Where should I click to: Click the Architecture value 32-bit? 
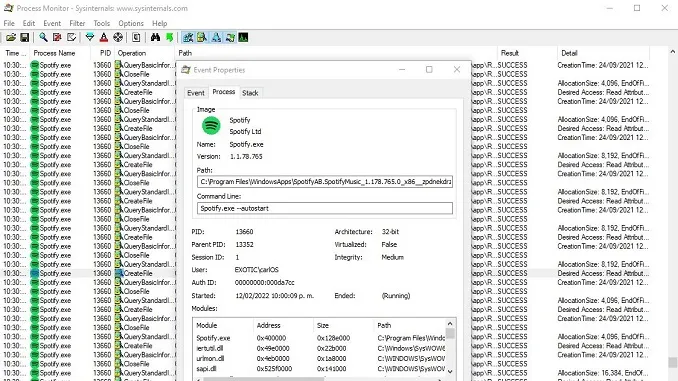pos(390,232)
